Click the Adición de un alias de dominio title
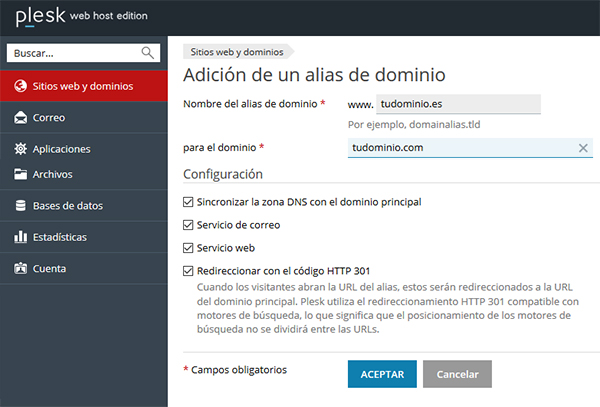 pos(314,75)
